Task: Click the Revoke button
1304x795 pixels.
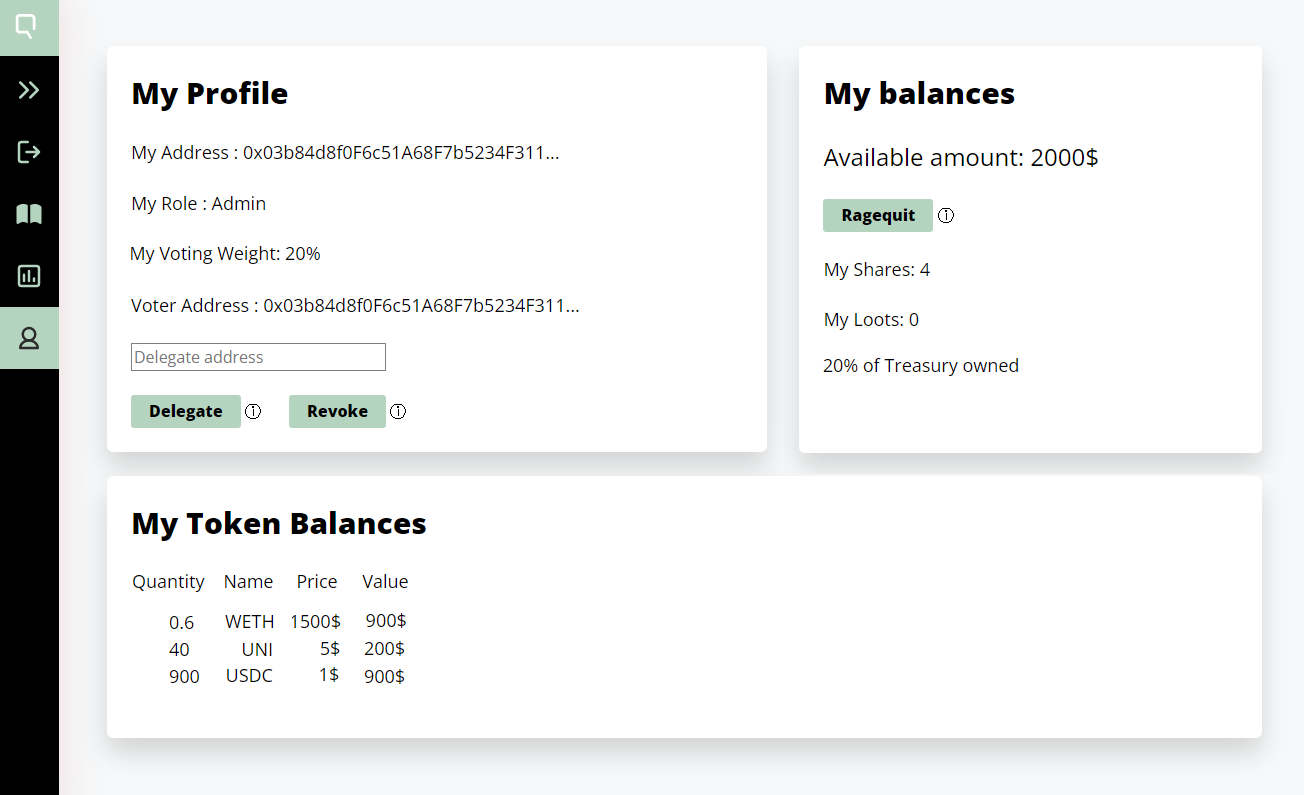Action: point(337,411)
